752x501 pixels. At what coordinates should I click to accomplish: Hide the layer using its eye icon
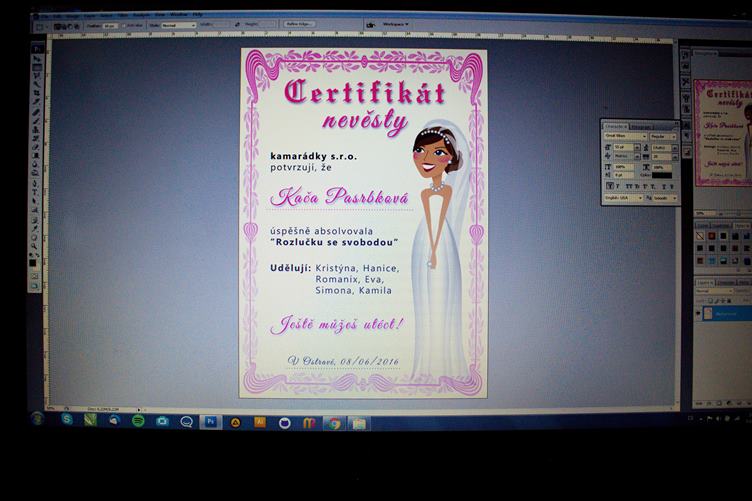coord(698,314)
